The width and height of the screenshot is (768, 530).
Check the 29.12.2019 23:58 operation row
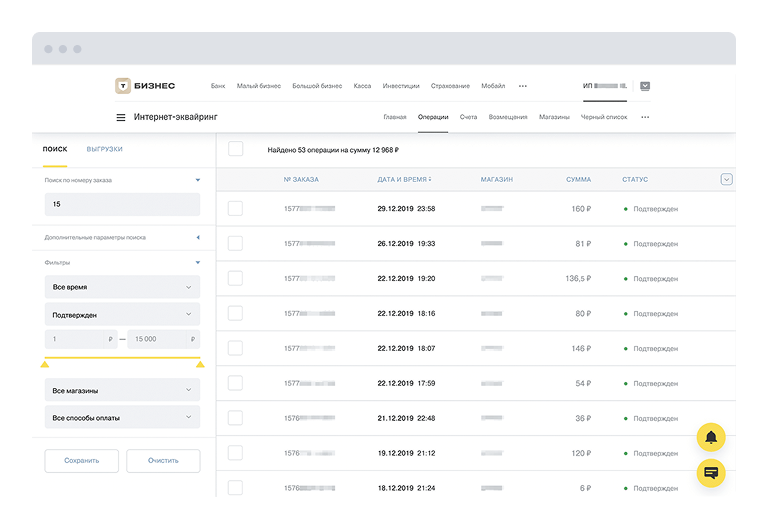[236, 208]
